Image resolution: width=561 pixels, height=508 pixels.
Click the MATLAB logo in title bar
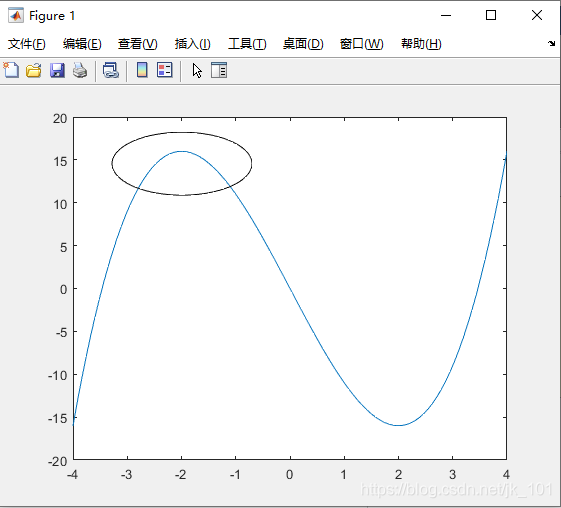point(16,15)
